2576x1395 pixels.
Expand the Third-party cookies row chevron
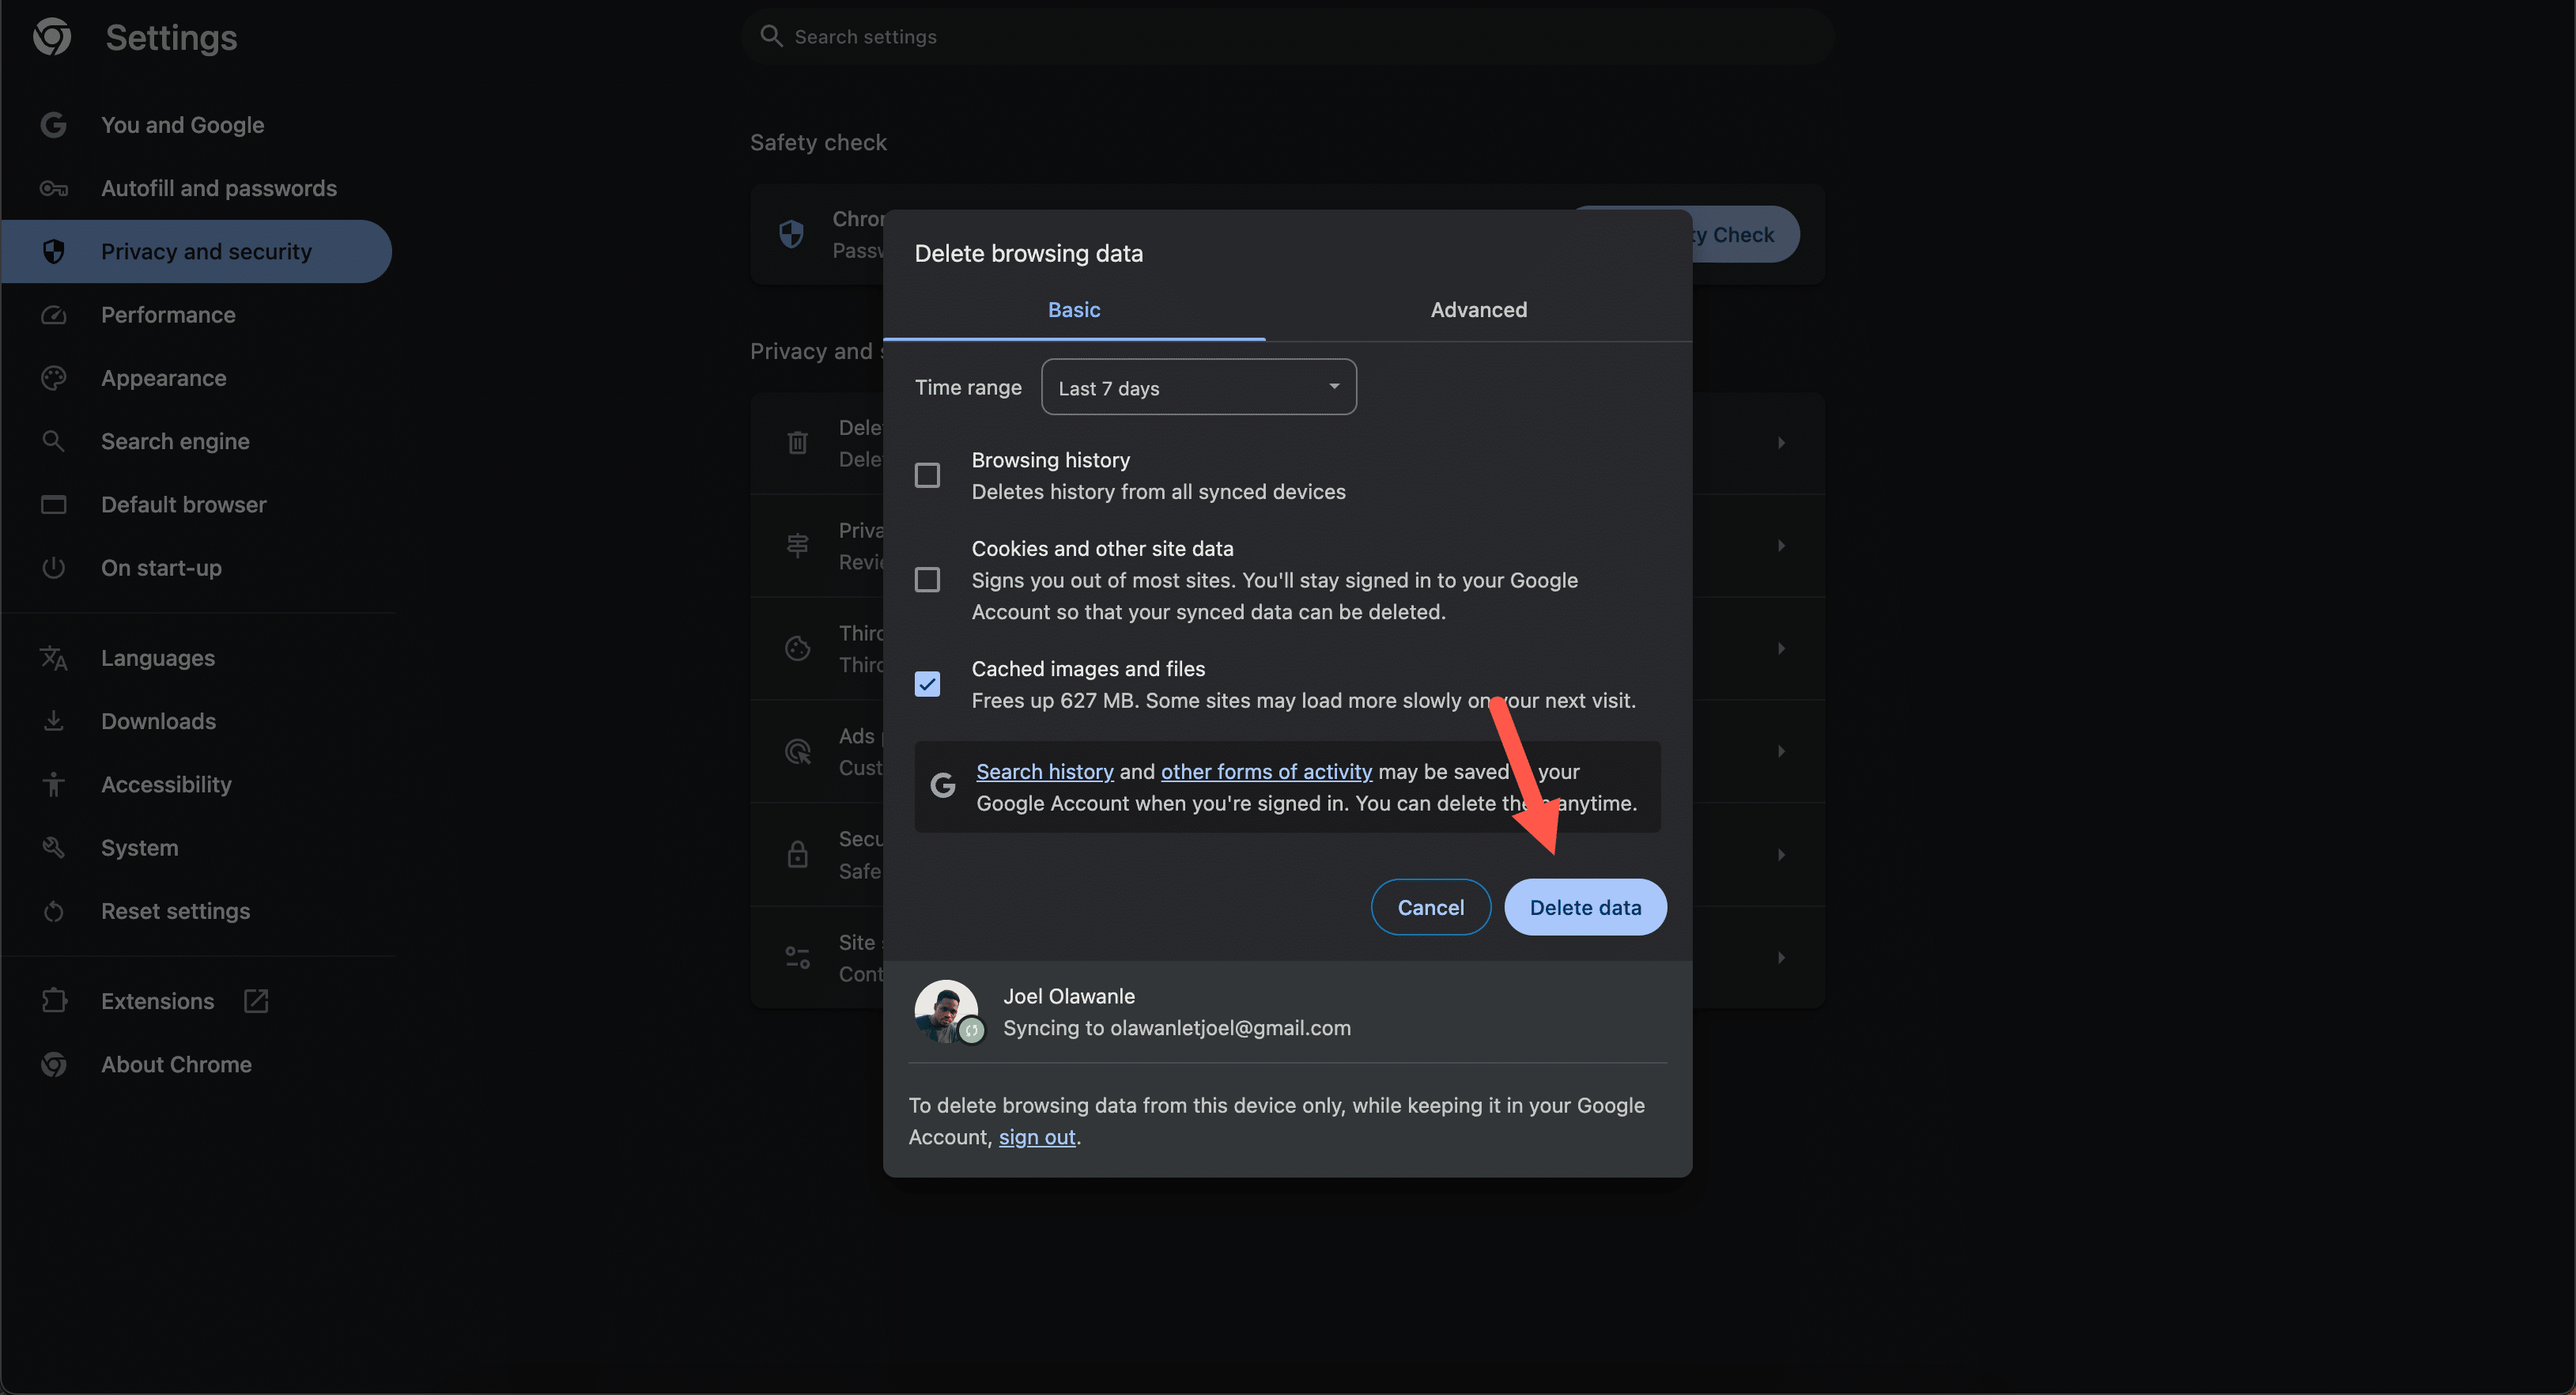[x=1780, y=649]
